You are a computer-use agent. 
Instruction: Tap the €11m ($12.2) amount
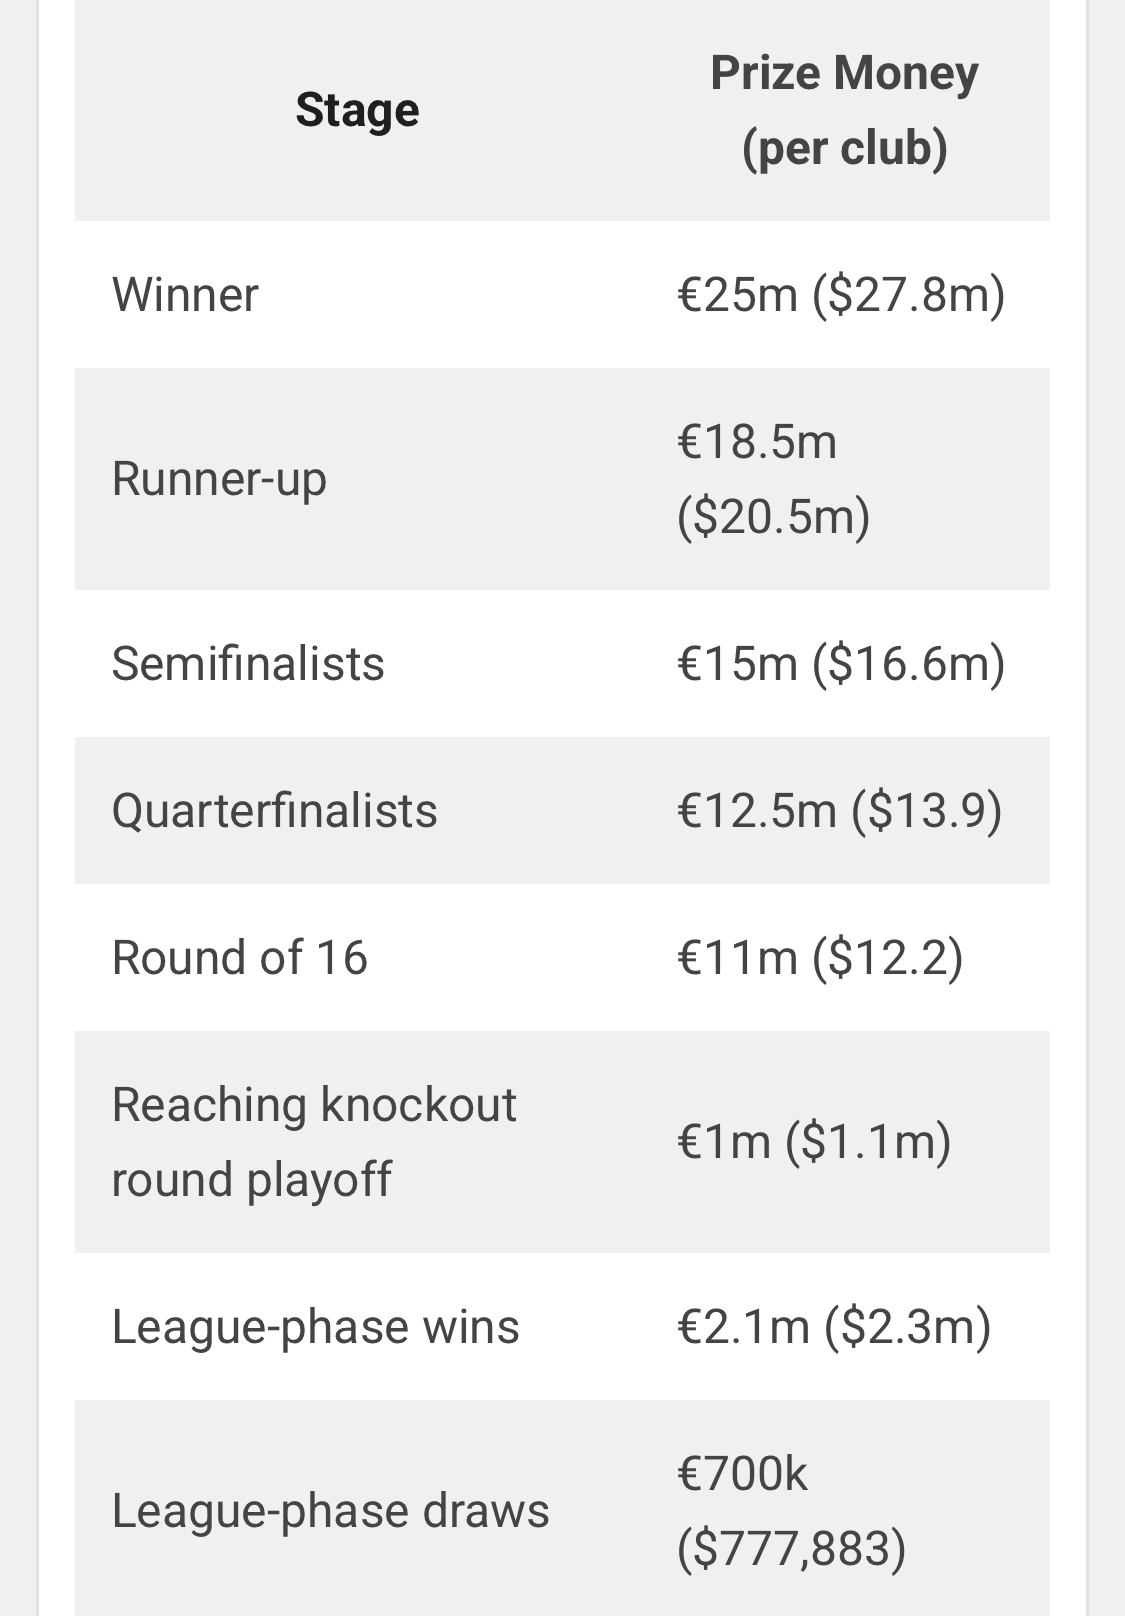[820, 957]
